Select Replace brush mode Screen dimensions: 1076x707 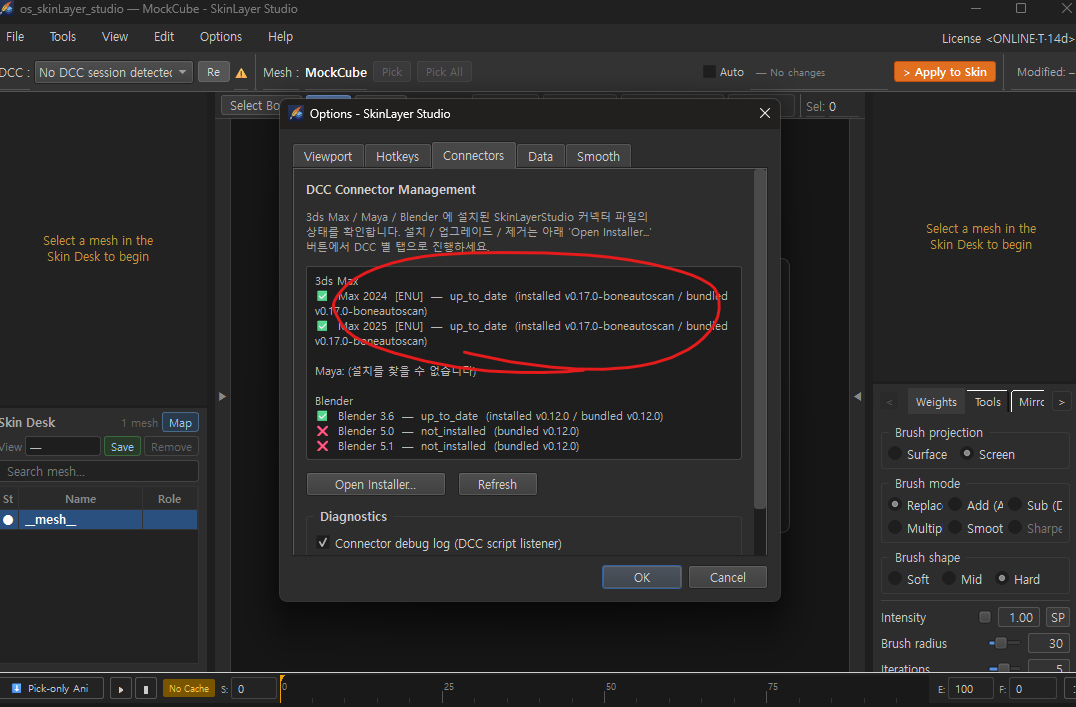(x=895, y=505)
